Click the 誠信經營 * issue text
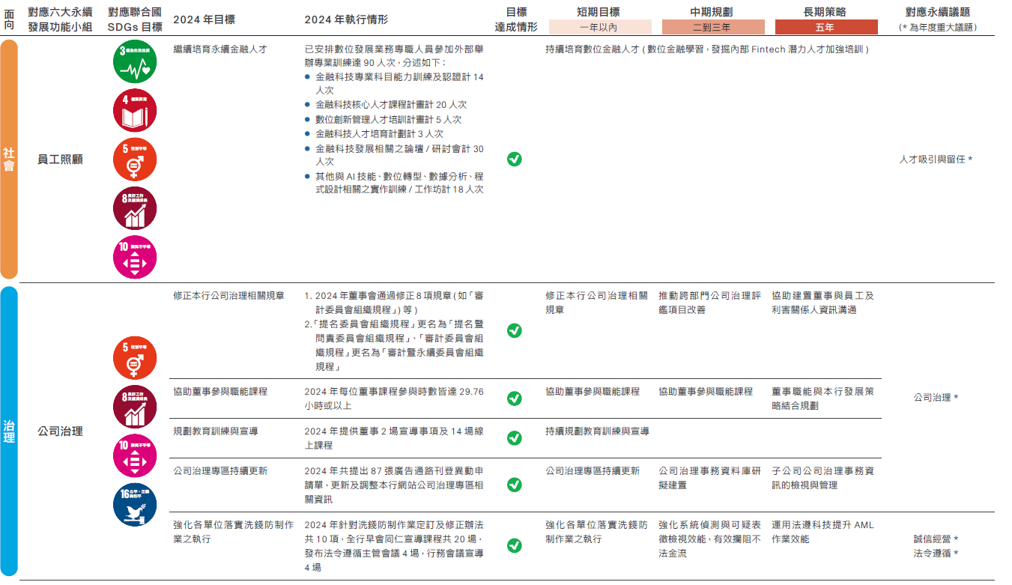Viewport: 1012px width, 585px height. [x=936, y=539]
